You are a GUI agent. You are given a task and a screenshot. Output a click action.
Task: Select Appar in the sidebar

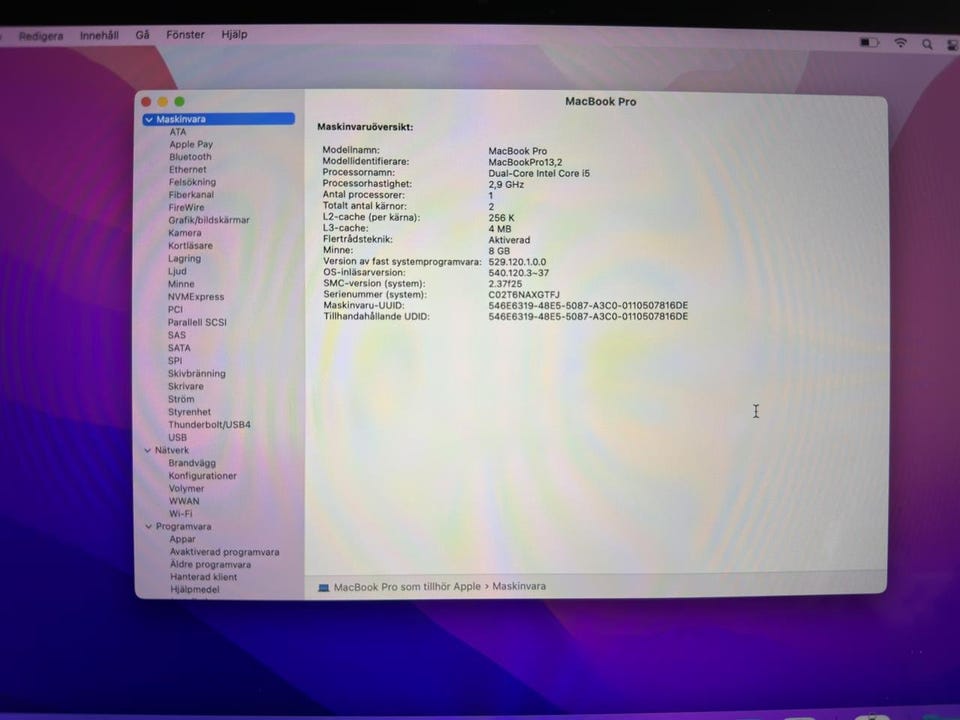[182, 539]
